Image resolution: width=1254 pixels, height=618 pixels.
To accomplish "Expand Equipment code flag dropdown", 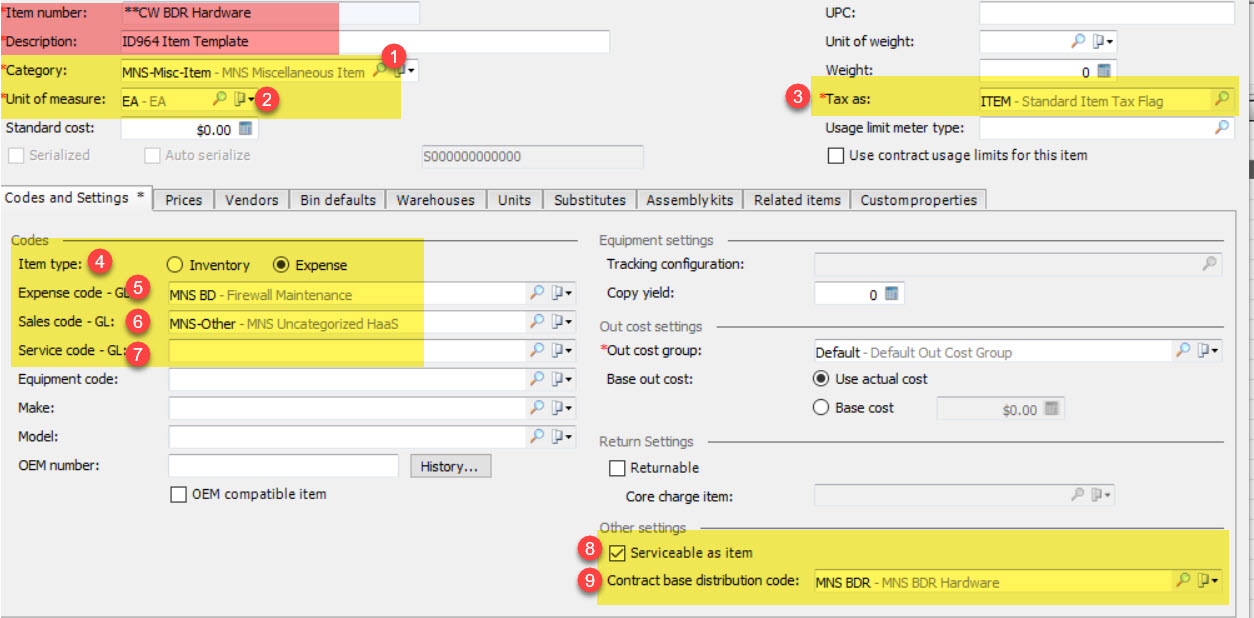I will pyautogui.click(x=563, y=379).
